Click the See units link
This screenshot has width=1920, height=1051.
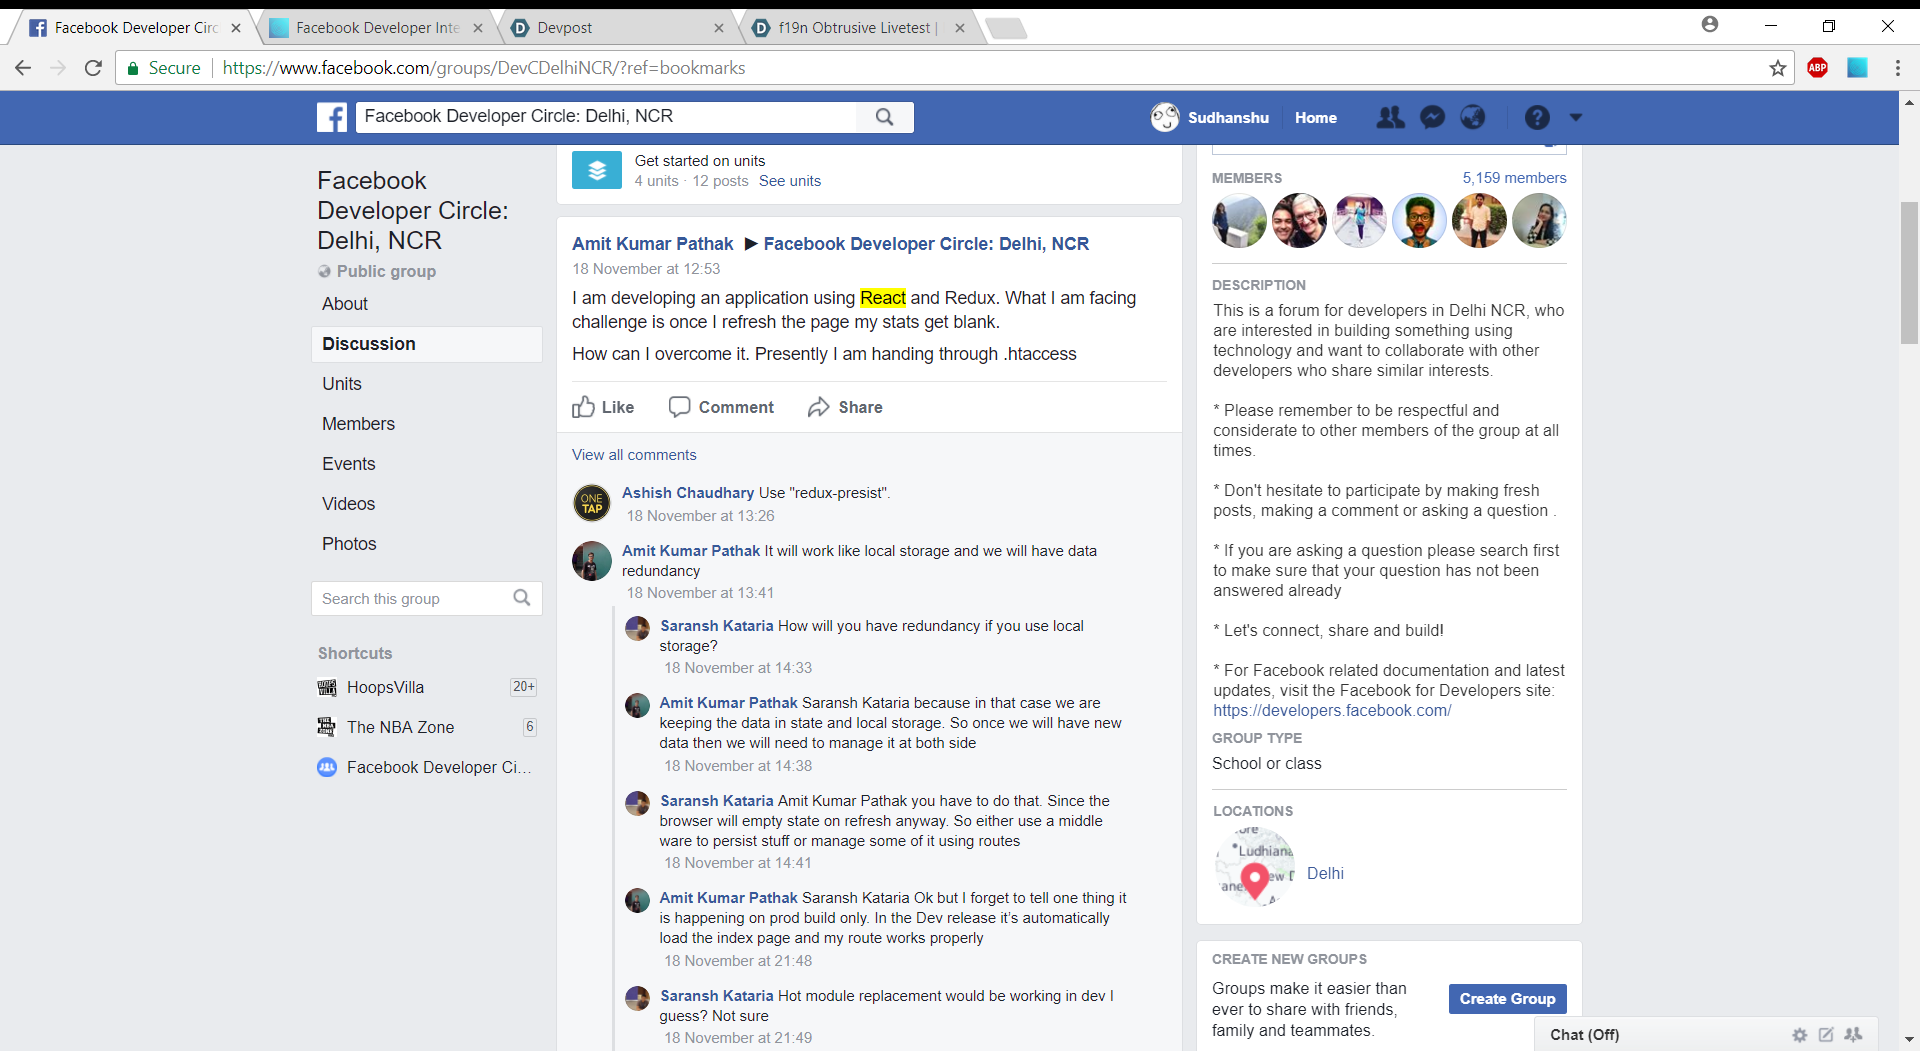pyautogui.click(x=790, y=181)
